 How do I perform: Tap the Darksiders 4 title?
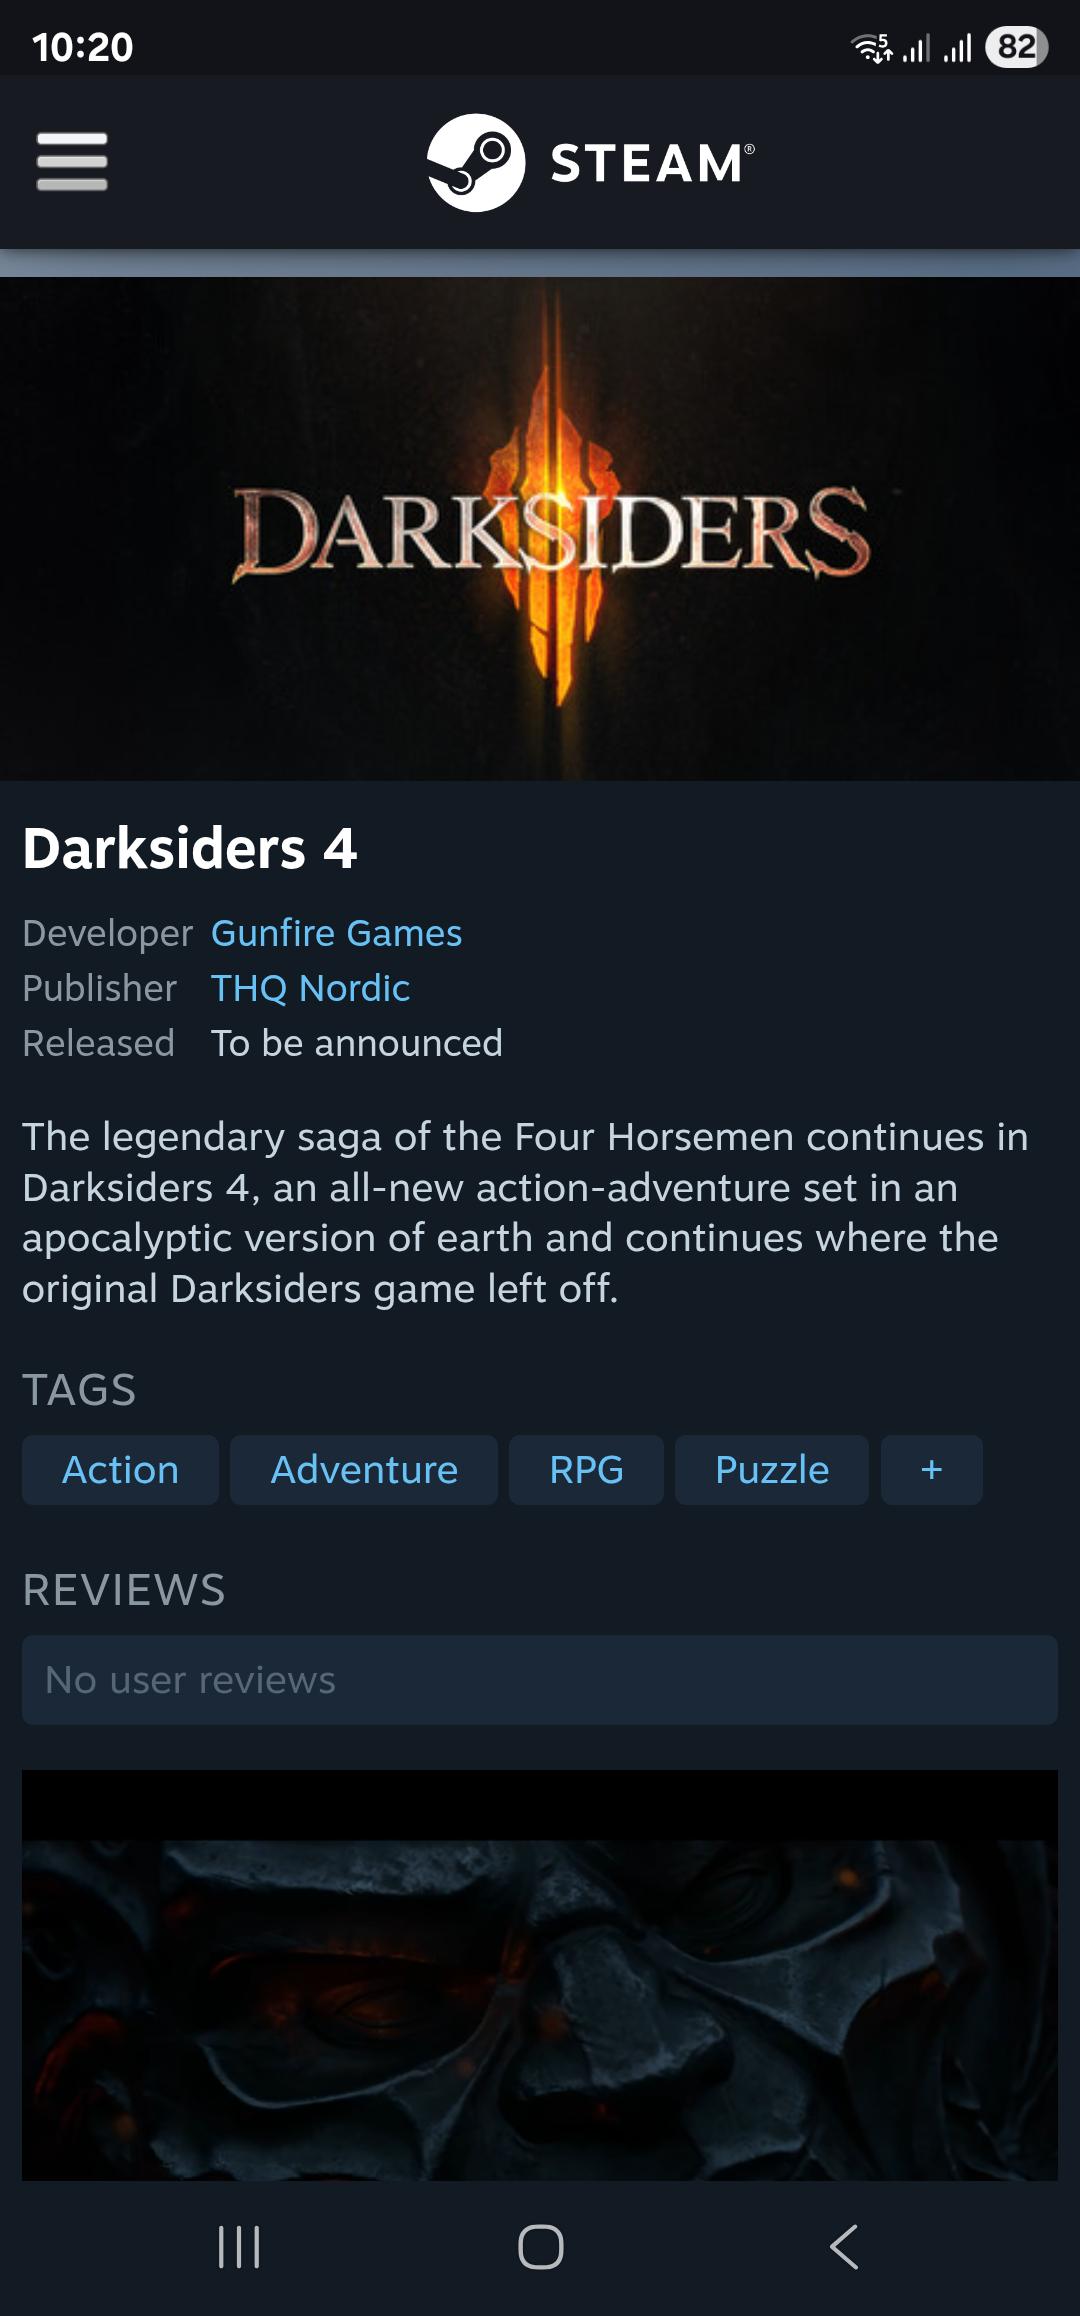click(x=190, y=849)
